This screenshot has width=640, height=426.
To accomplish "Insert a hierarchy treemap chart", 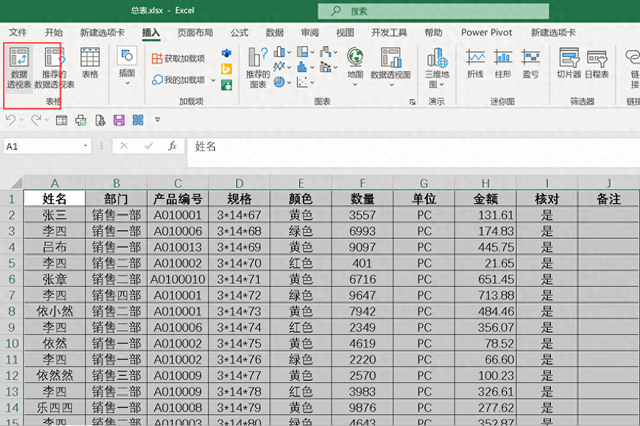I will click(302, 52).
